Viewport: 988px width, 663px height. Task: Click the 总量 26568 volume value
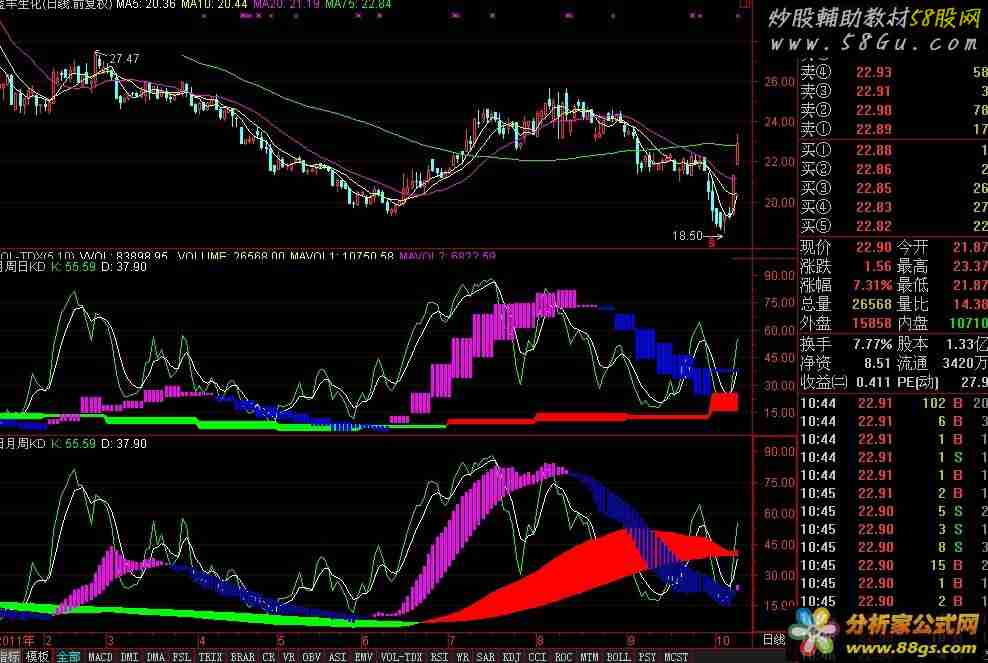873,304
